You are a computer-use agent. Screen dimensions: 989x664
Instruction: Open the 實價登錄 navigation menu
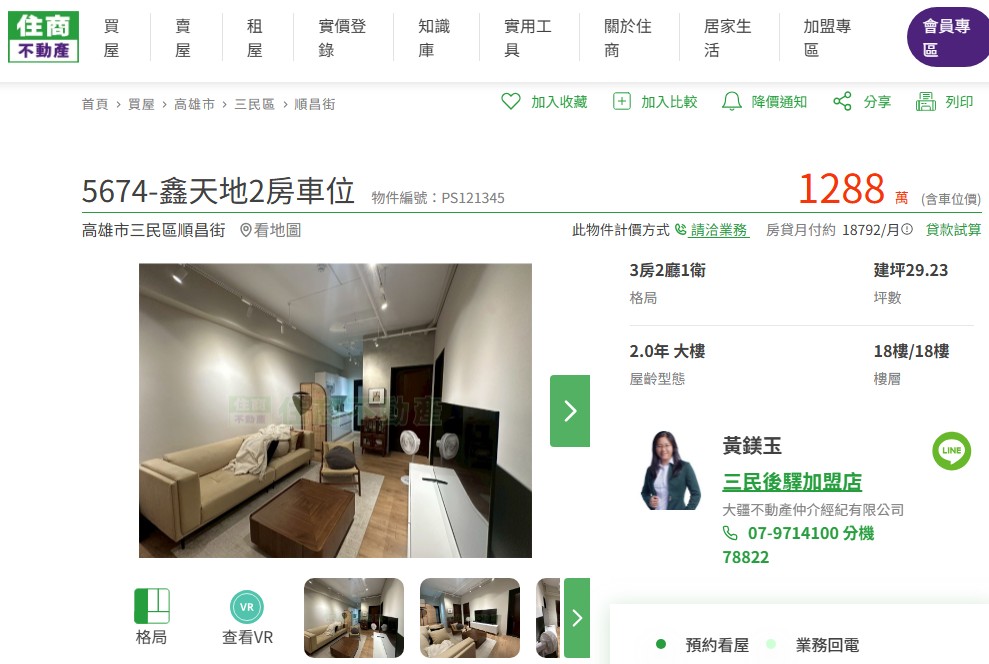[342, 38]
